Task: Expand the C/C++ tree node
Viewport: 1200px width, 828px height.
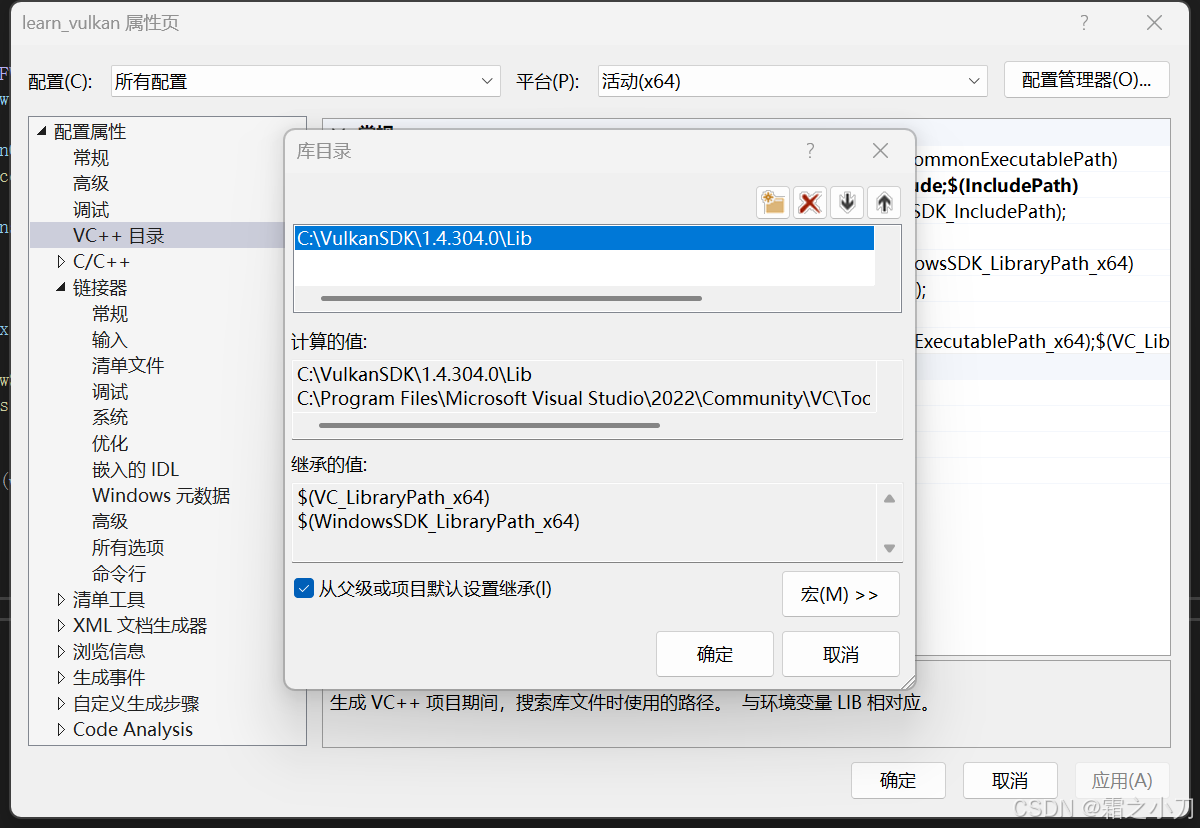Action: [59, 261]
